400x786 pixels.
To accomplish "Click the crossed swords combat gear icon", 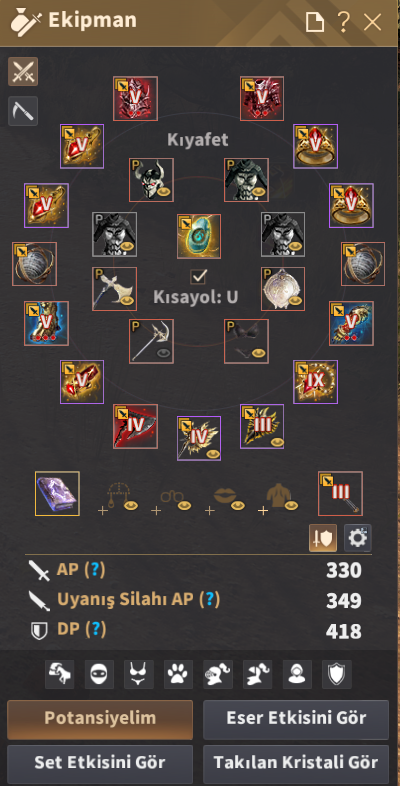I will pos(23,72).
